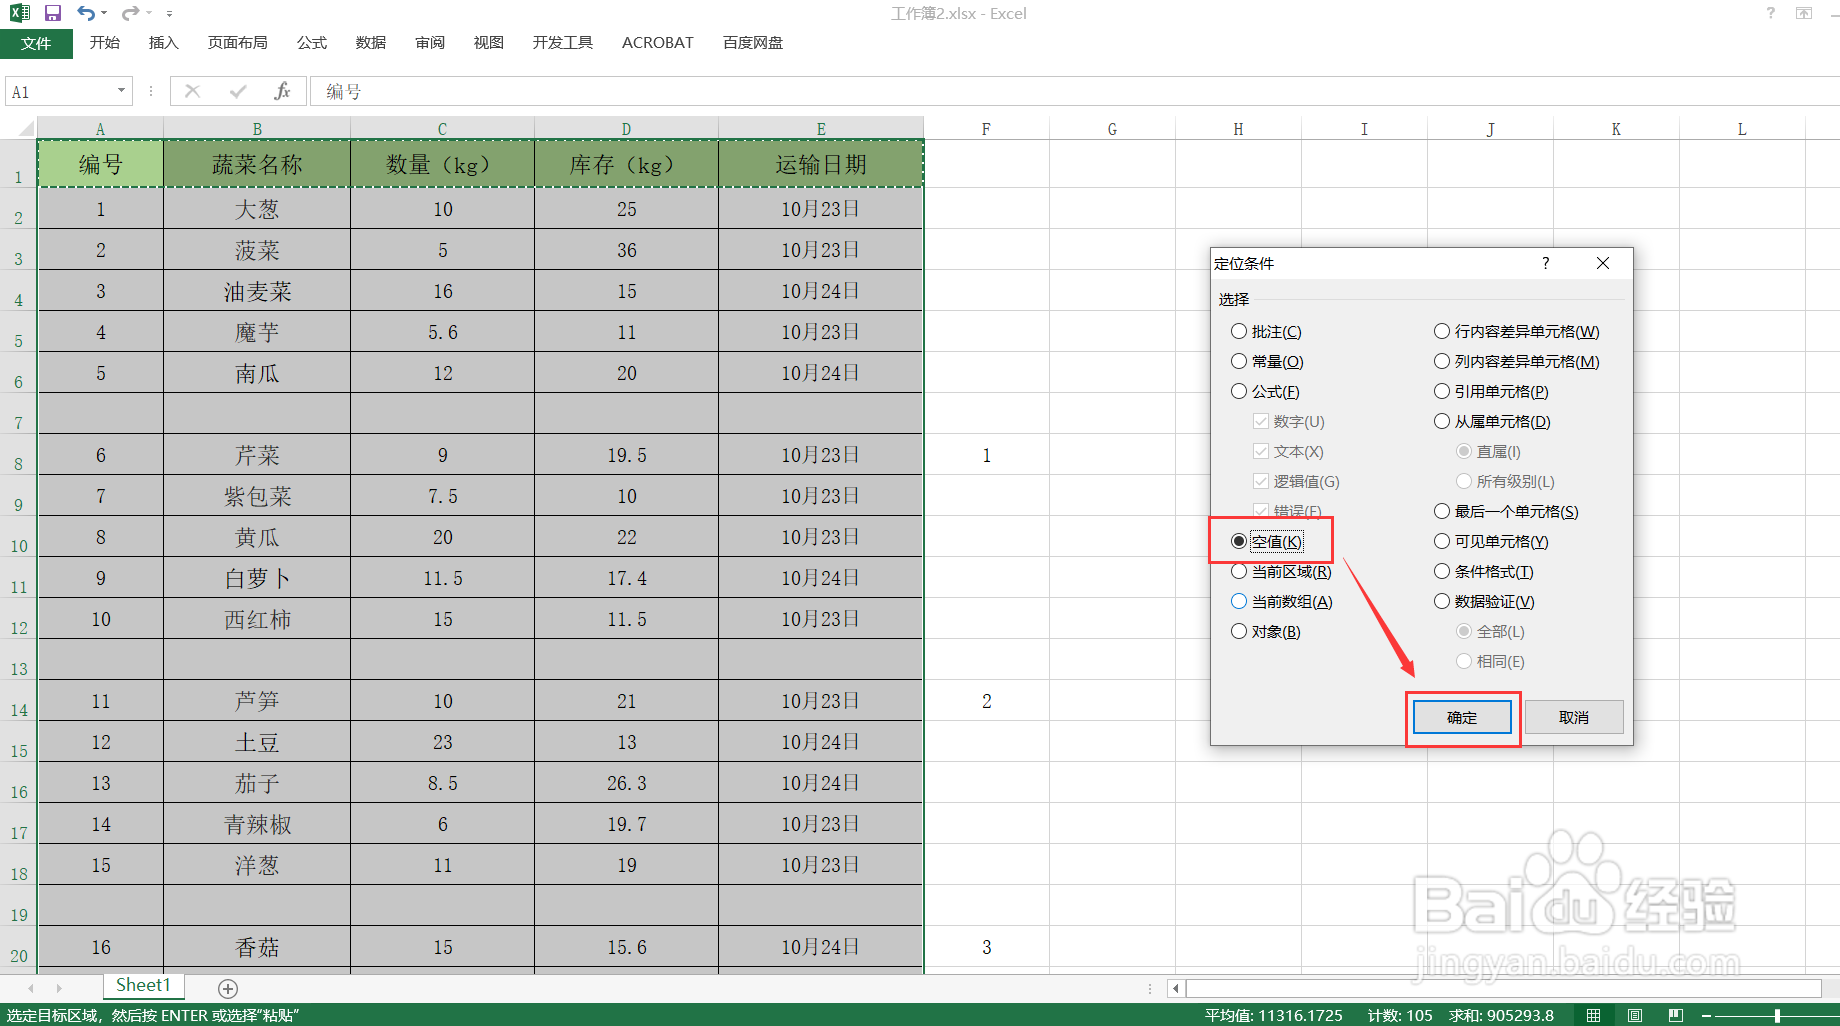Switch to the 页面布局 ribbon tab
Image resolution: width=1840 pixels, height=1026 pixels.
click(x=238, y=43)
